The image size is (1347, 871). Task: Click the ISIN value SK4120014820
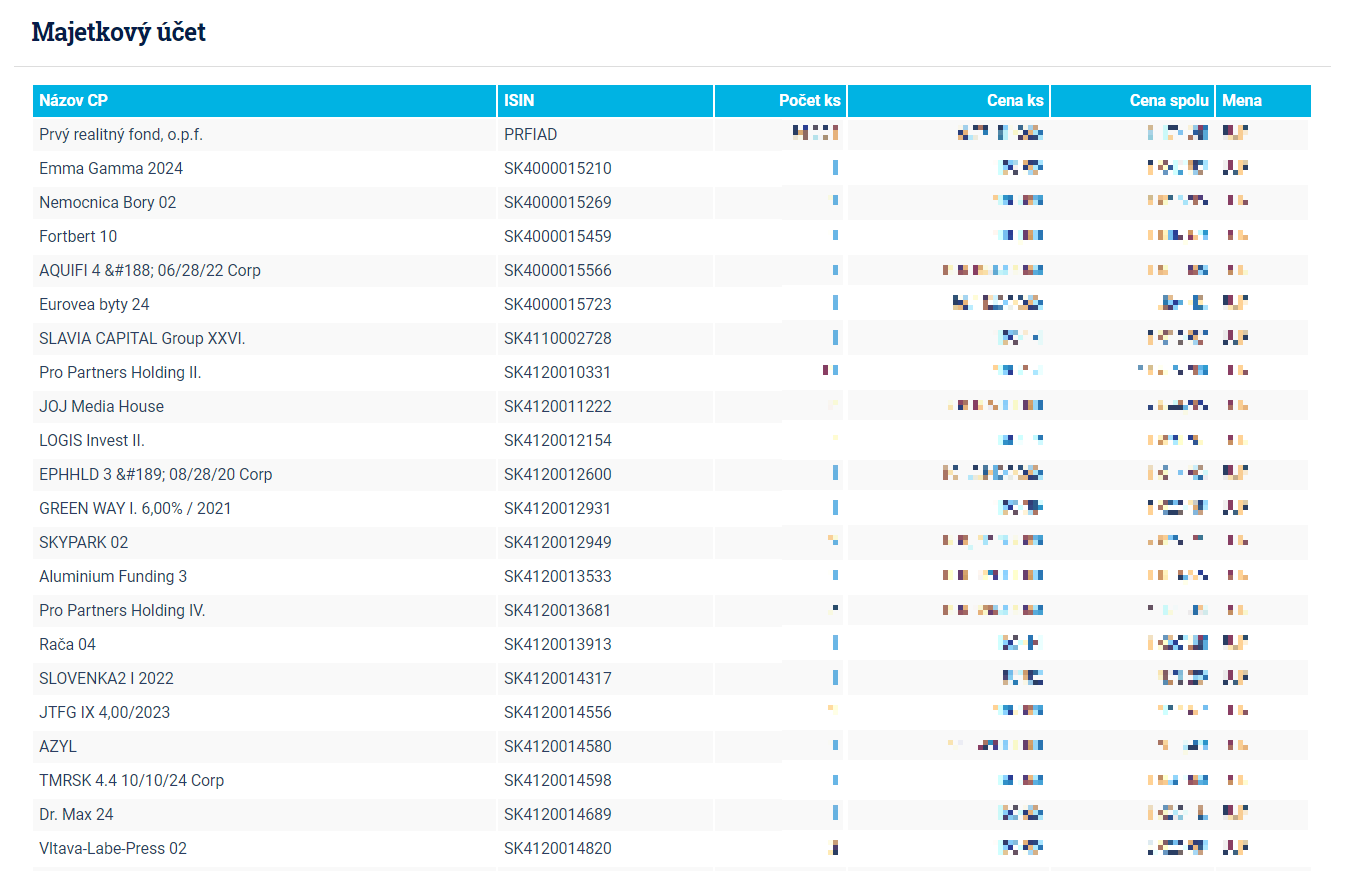coord(558,848)
